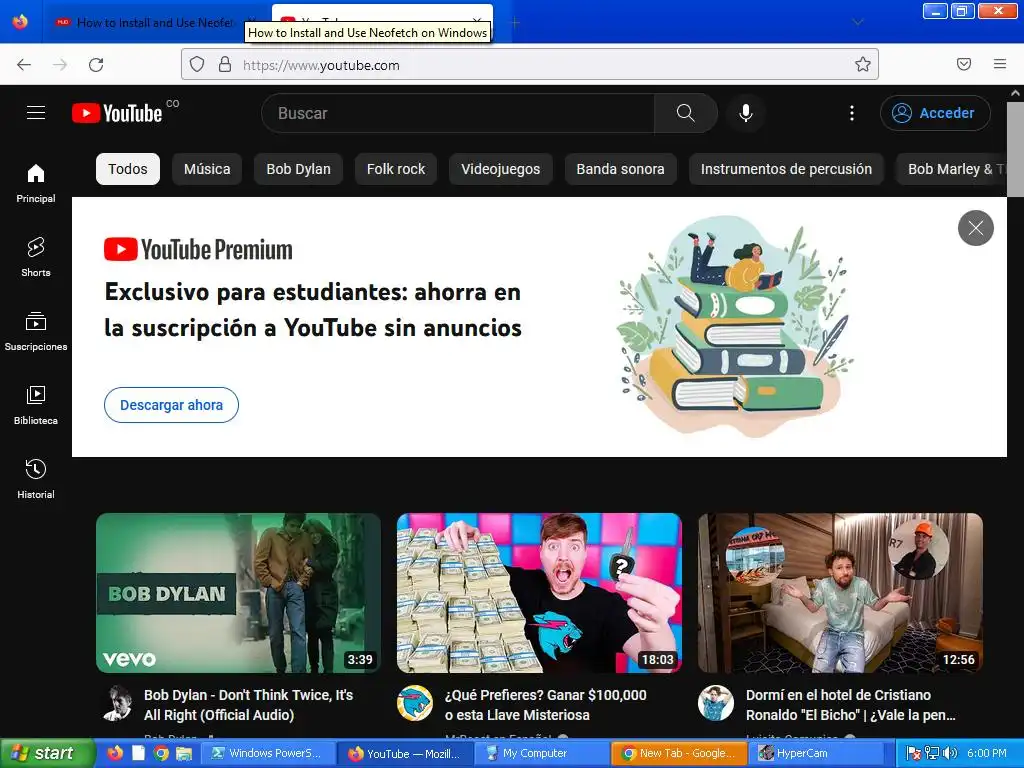Open the Bob Dylan video thumbnail
Image resolution: width=1024 pixels, height=768 pixels.
click(238, 593)
